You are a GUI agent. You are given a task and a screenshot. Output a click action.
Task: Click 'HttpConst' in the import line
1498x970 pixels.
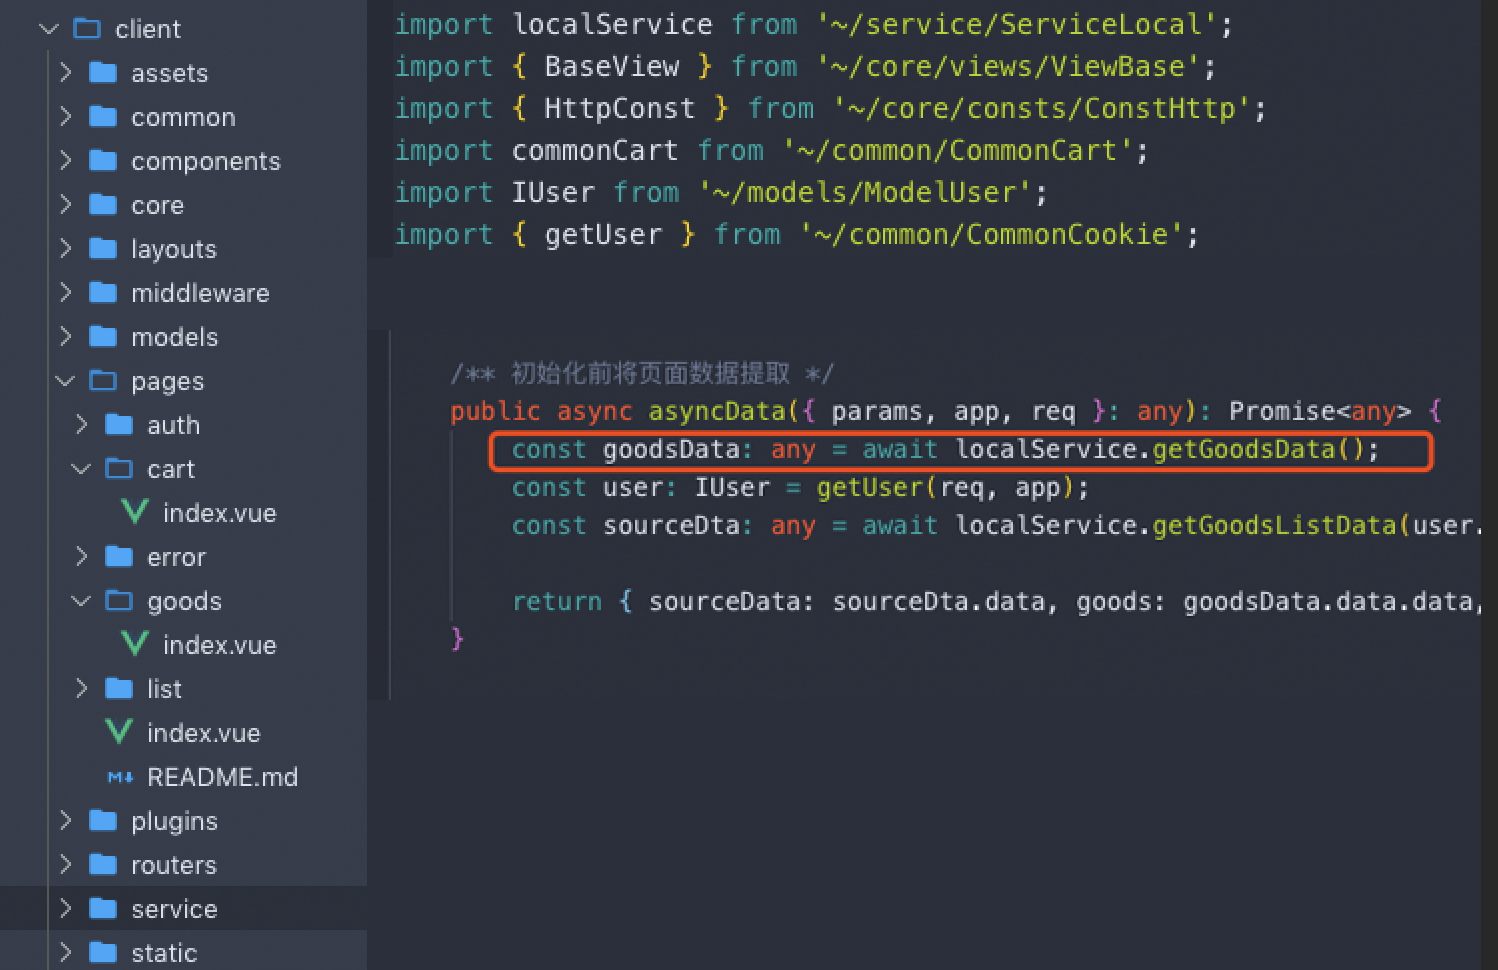tap(619, 109)
